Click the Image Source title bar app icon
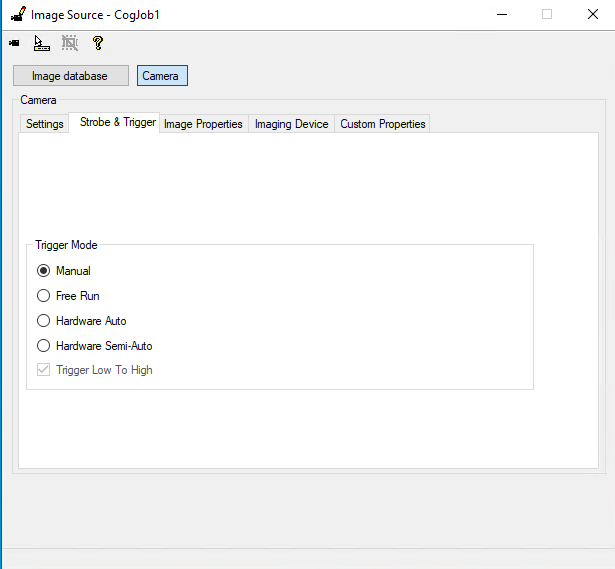The image size is (615, 569). click(x=17, y=15)
